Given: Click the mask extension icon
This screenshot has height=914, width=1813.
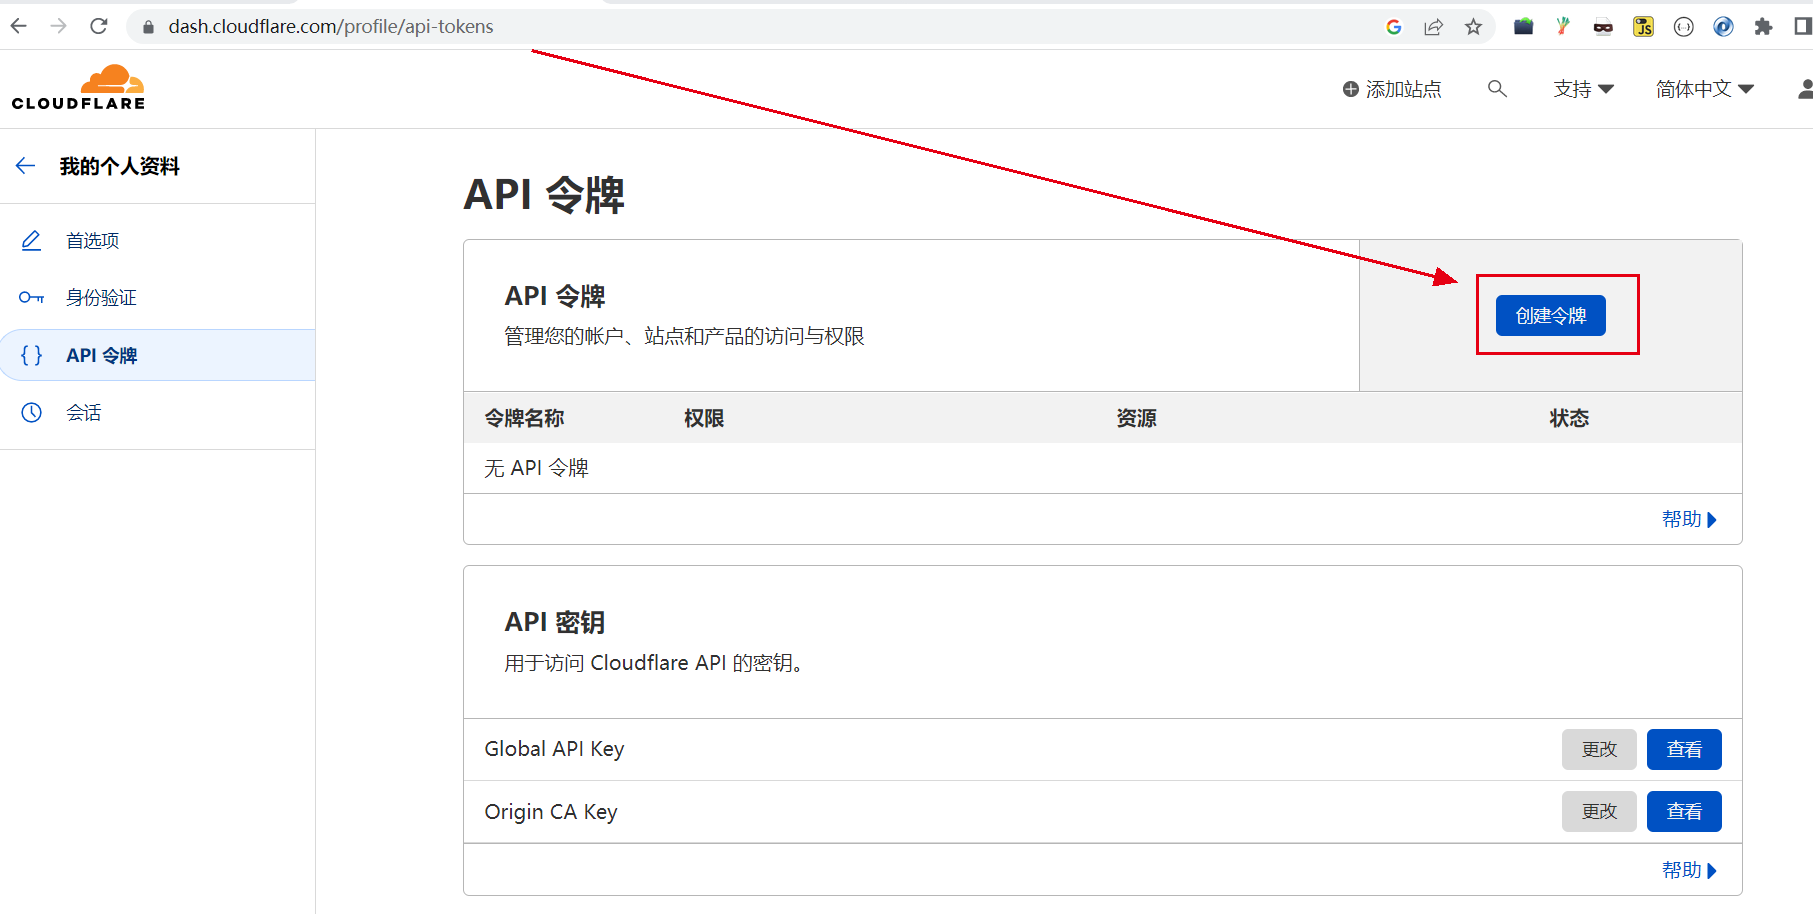Looking at the screenshot, I should pos(1604,27).
